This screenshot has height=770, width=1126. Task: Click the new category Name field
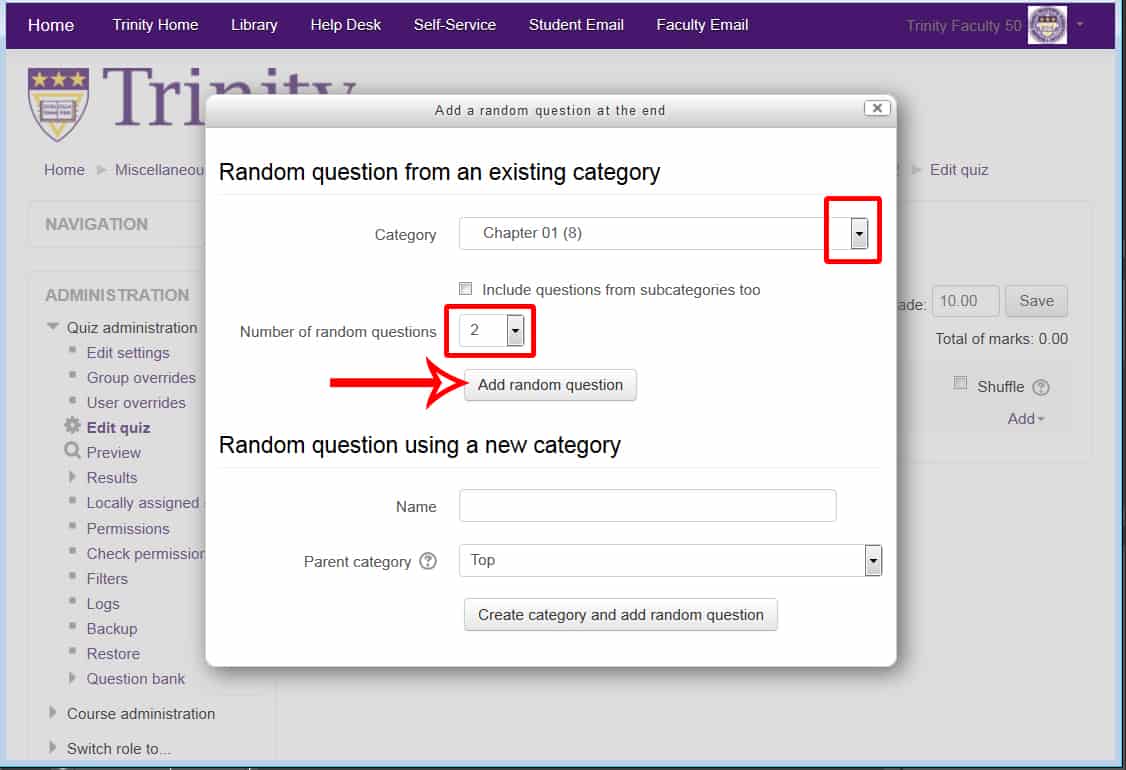coord(647,506)
